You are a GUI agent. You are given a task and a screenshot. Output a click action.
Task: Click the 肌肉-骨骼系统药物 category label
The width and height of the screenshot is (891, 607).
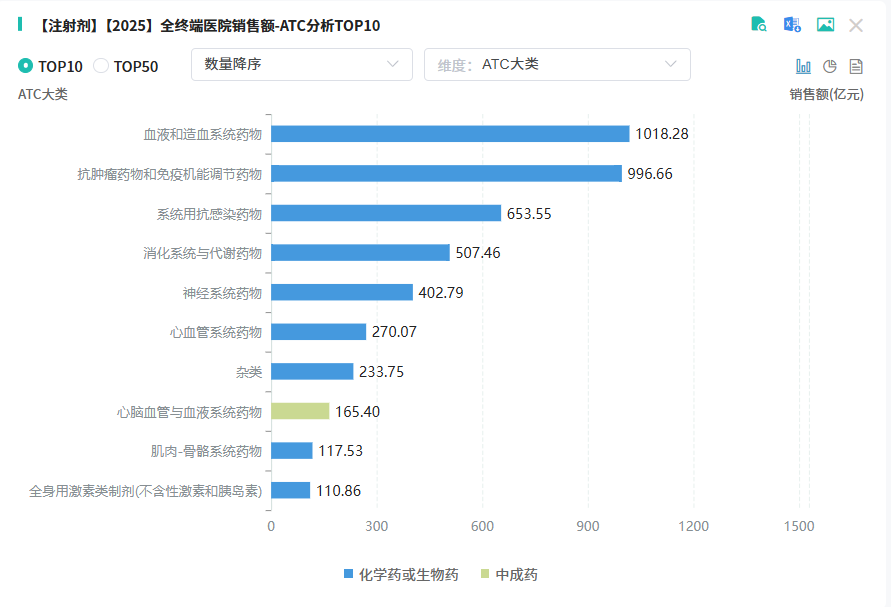tap(206, 451)
